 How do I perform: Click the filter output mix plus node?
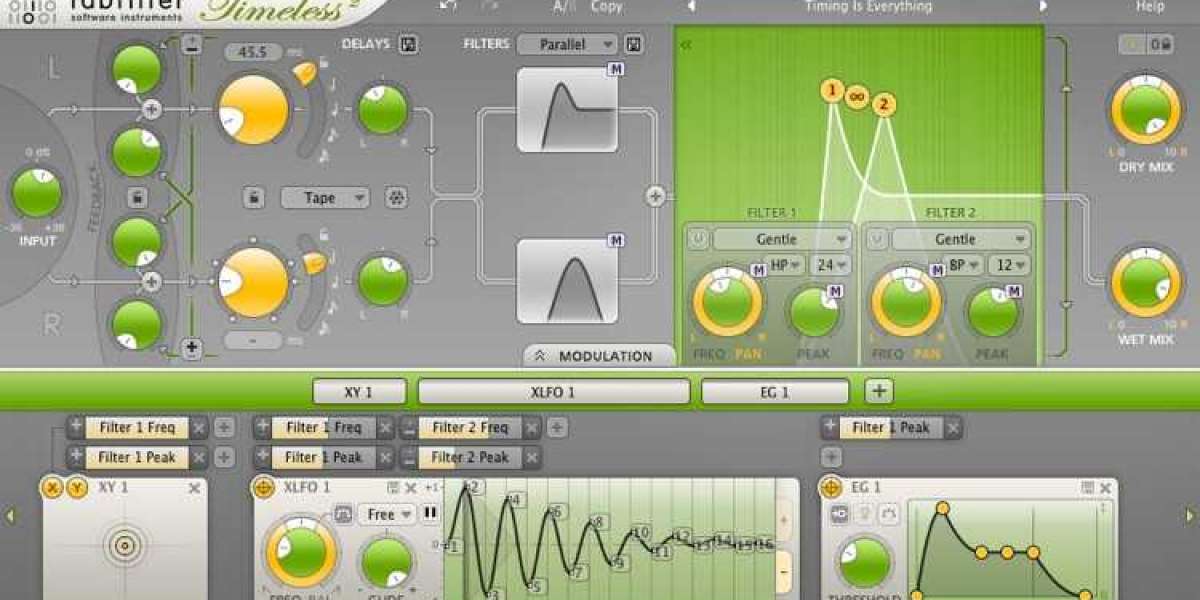(655, 197)
